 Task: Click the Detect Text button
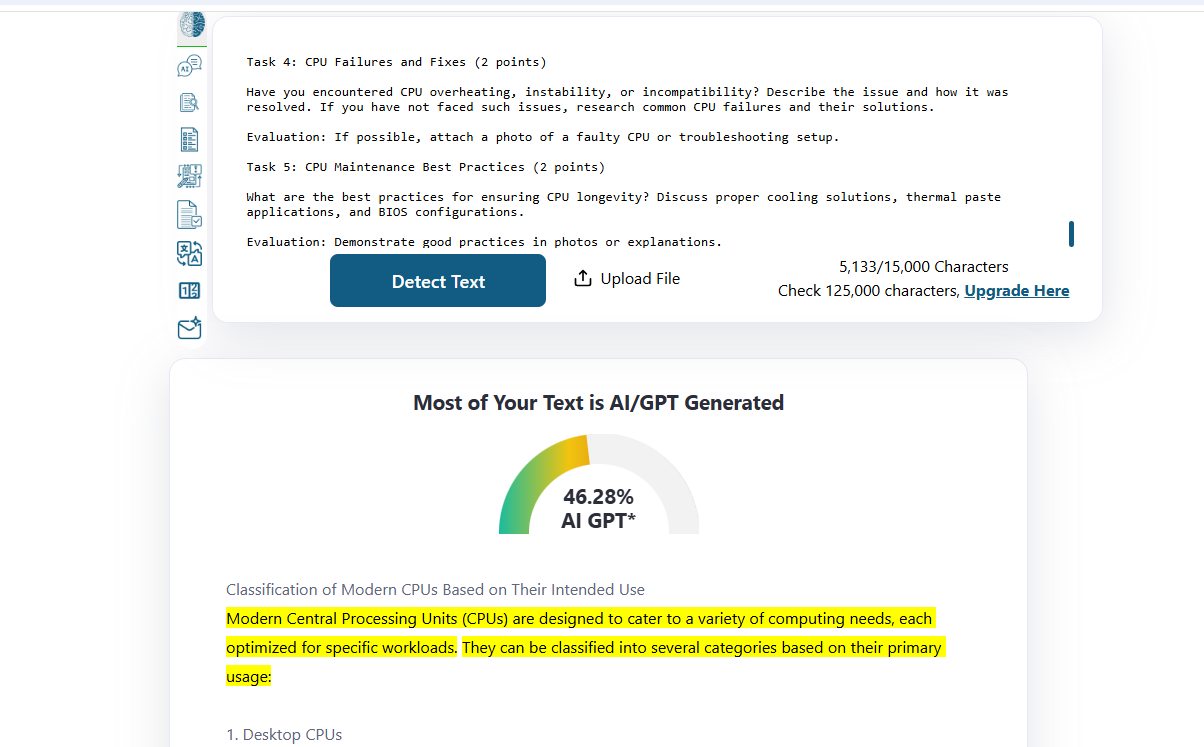click(438, 281)
